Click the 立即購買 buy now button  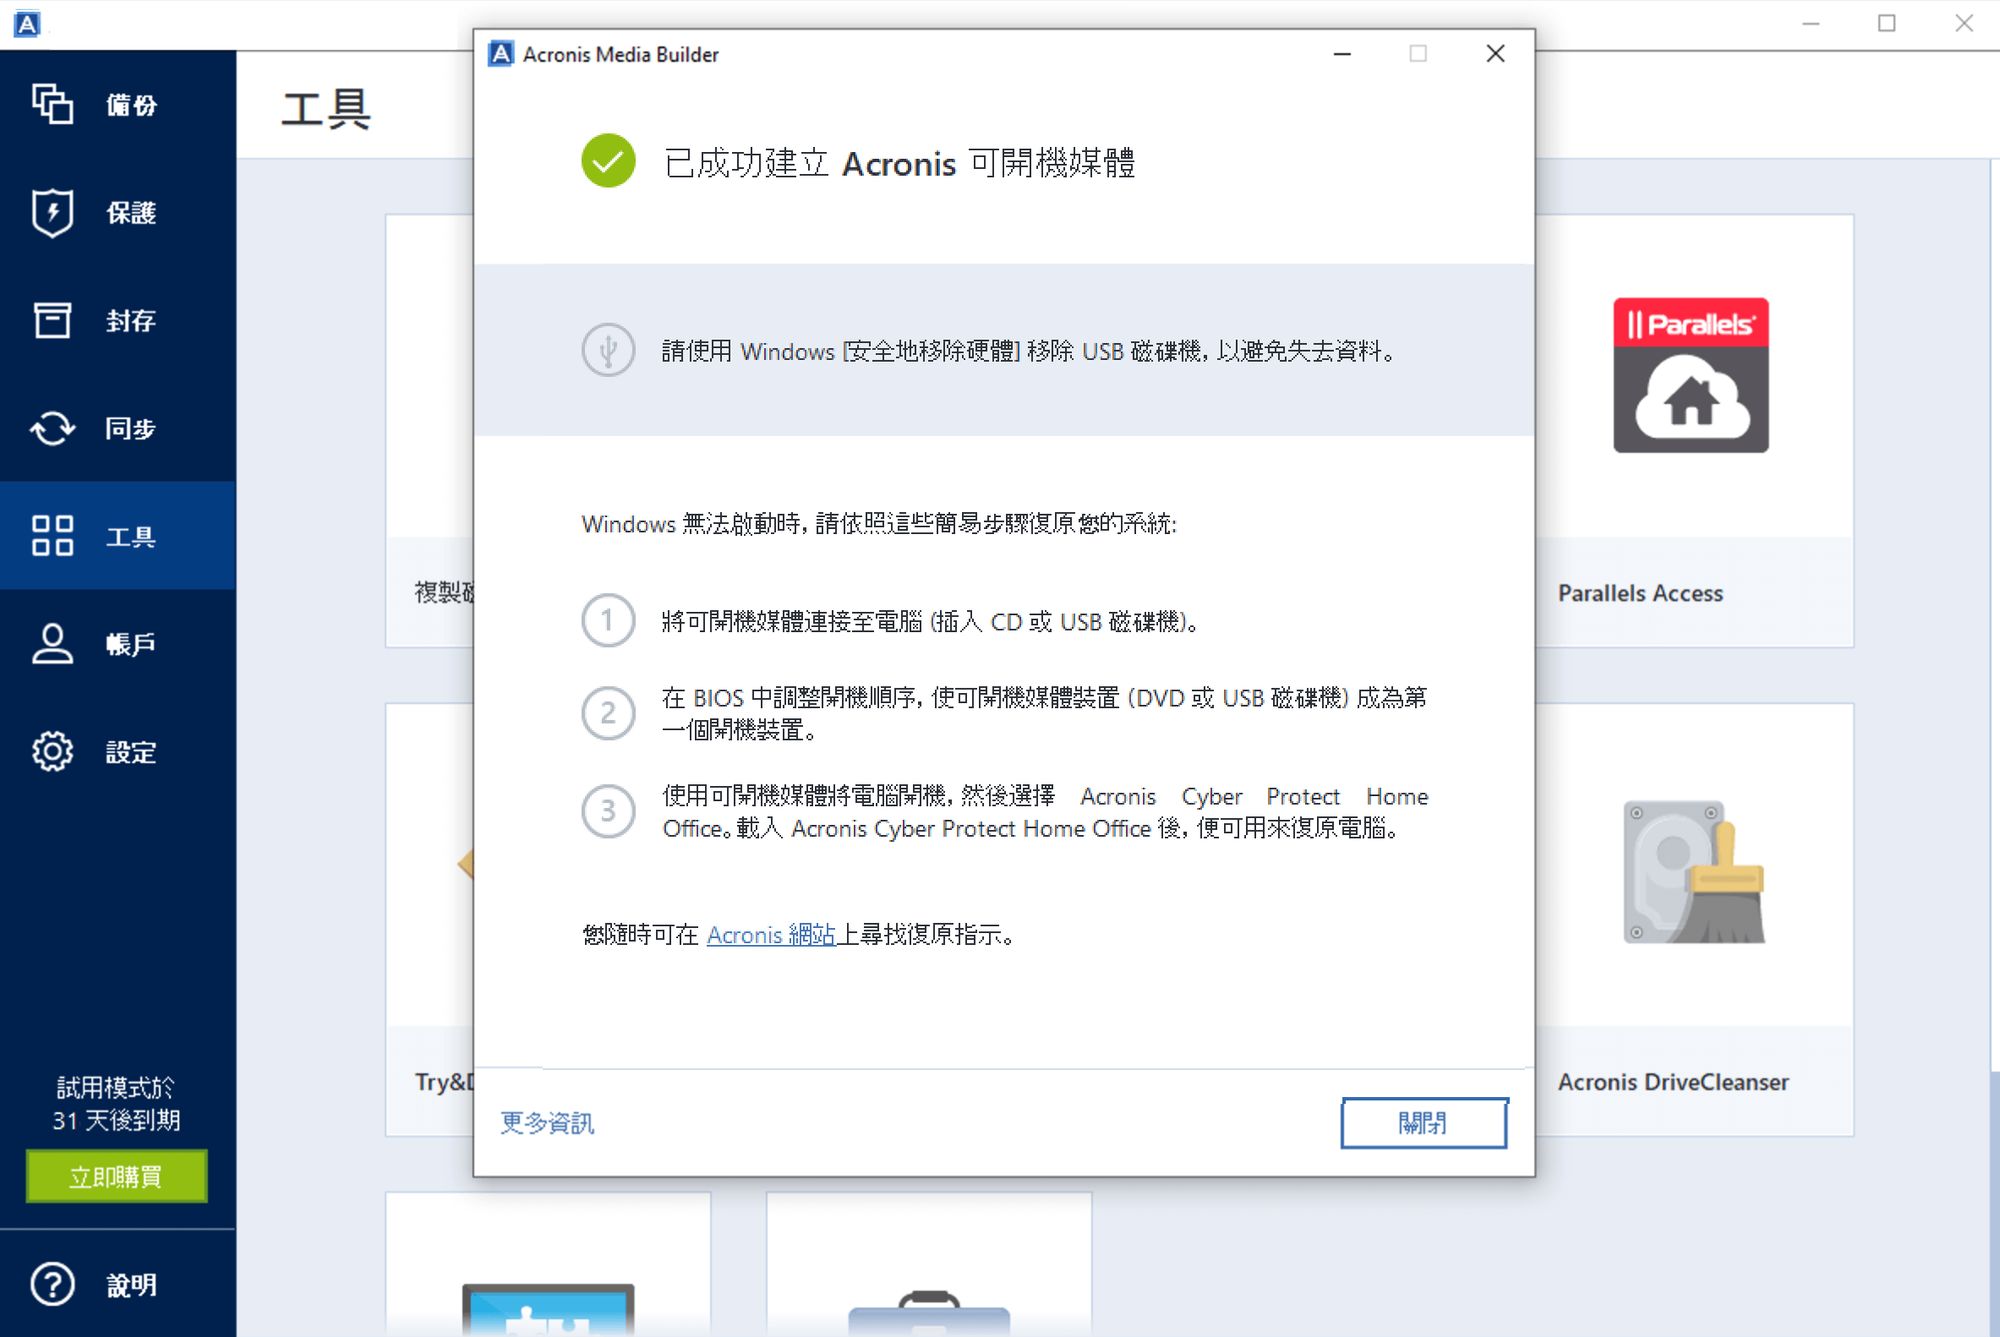(x=116, y=1176)
